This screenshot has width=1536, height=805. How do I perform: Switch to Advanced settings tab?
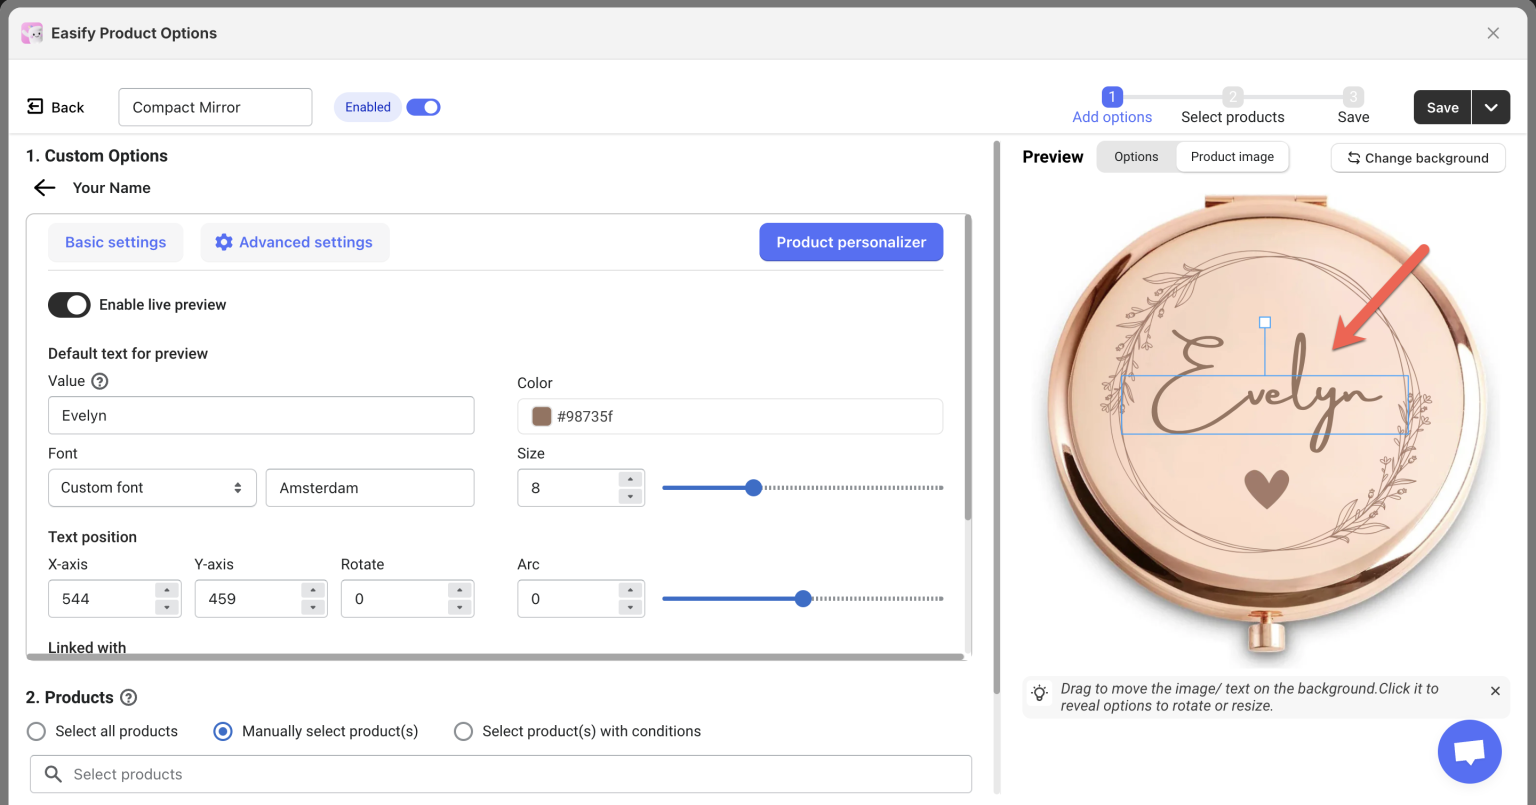click(x=295, y=243)
